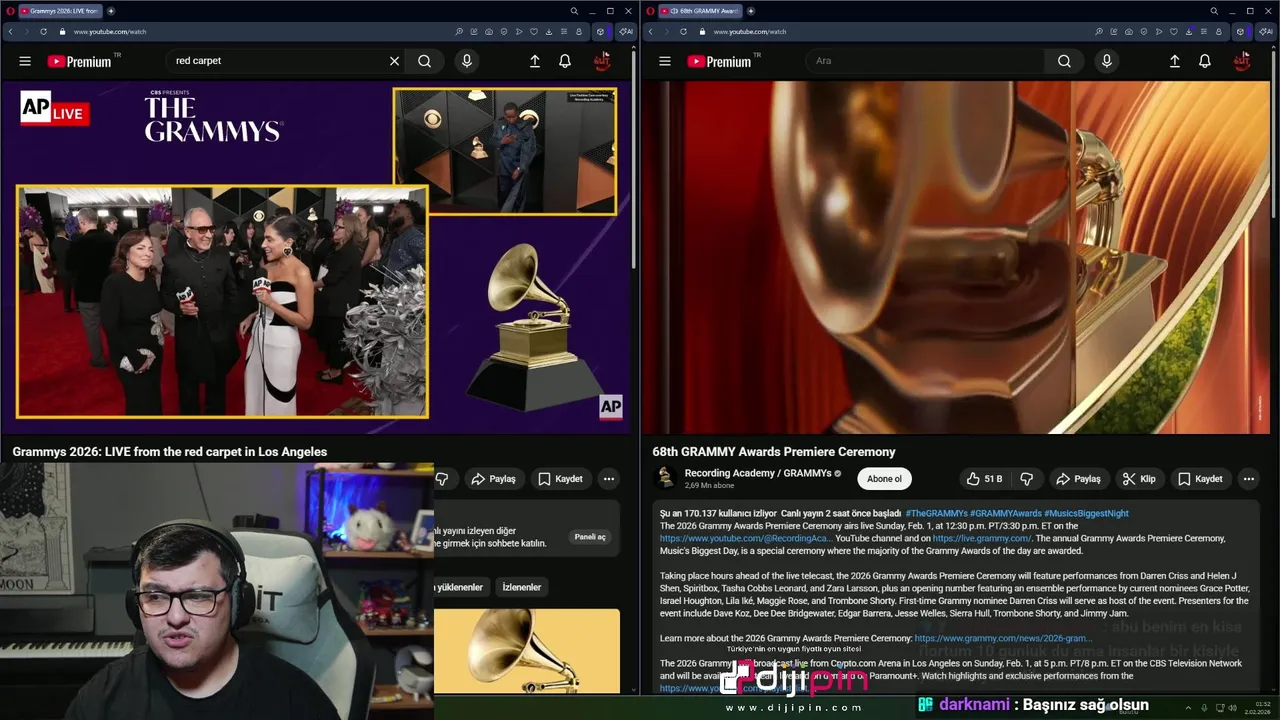Go to YouTube Premium home in the right window
Screen dimensions: 1280x720
coord(720,61)
